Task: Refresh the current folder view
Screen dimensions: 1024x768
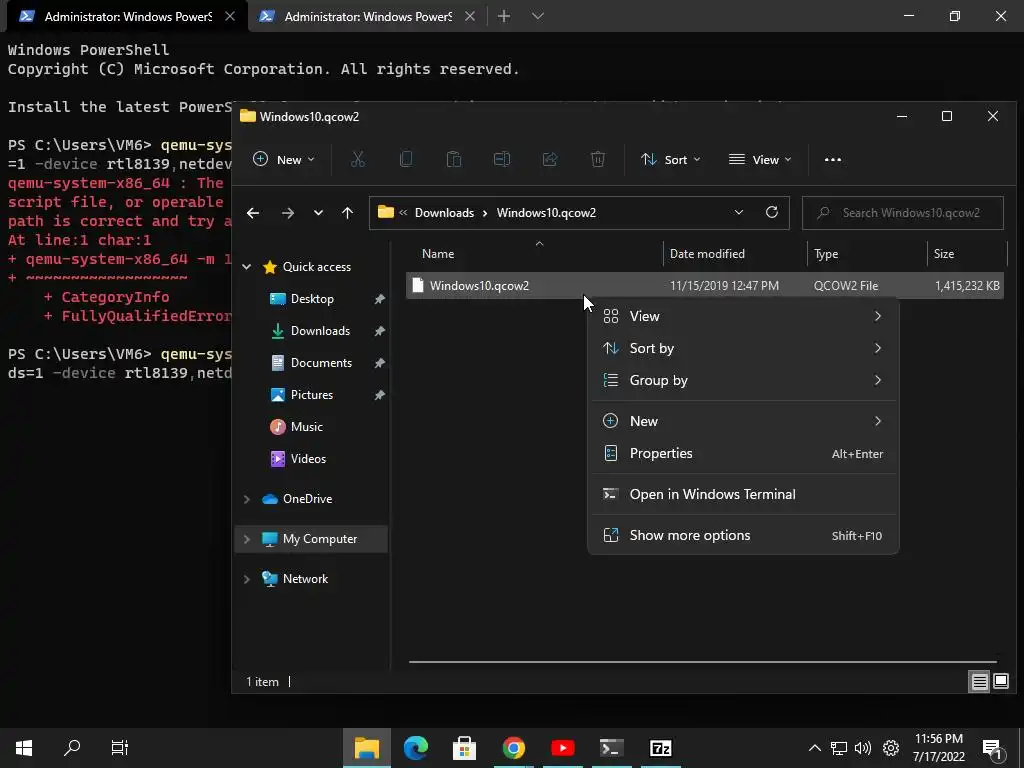Action: pyautogui.click(x=772, y=212)
